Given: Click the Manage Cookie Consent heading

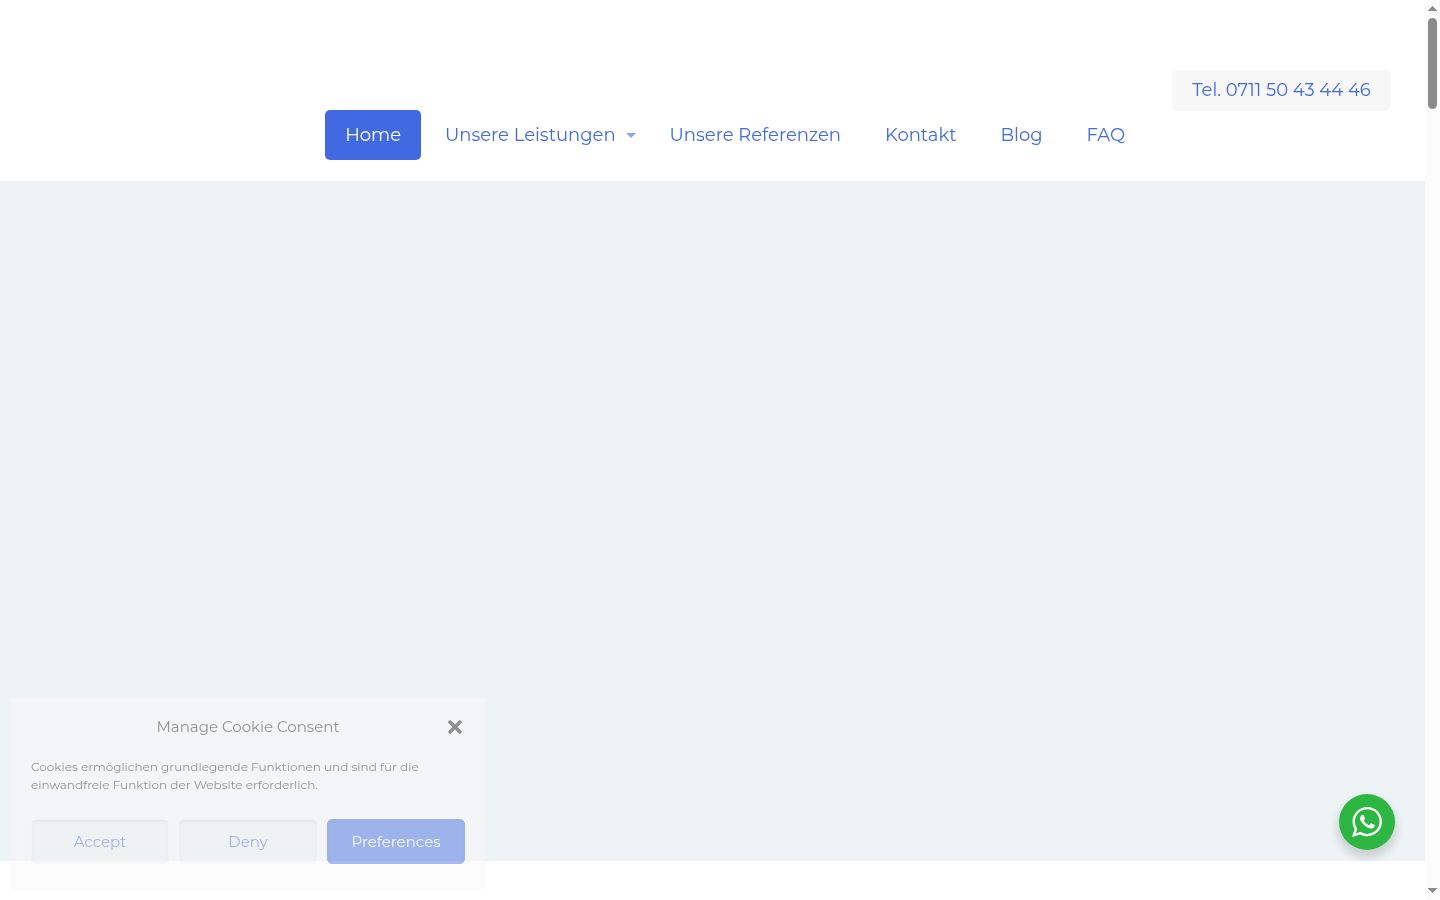Looking at the screenshot, I should (x=248, y=727).
